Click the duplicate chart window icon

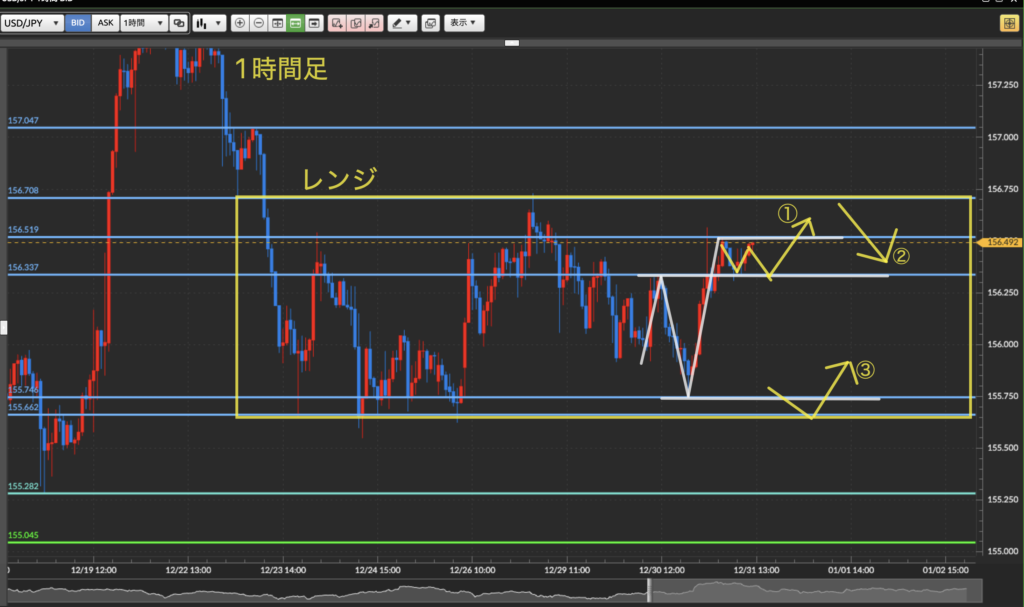[430, 22]
